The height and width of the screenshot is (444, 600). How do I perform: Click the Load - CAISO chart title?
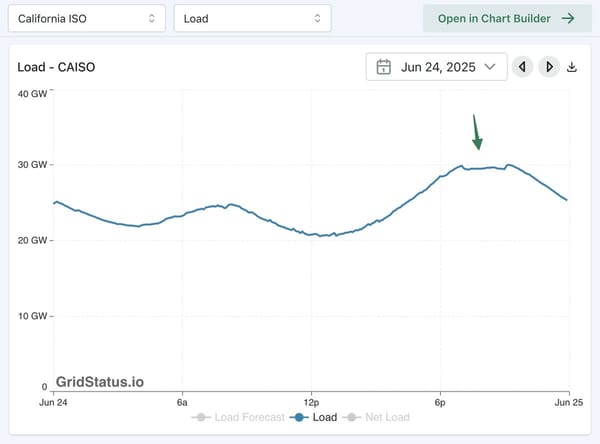56,68
